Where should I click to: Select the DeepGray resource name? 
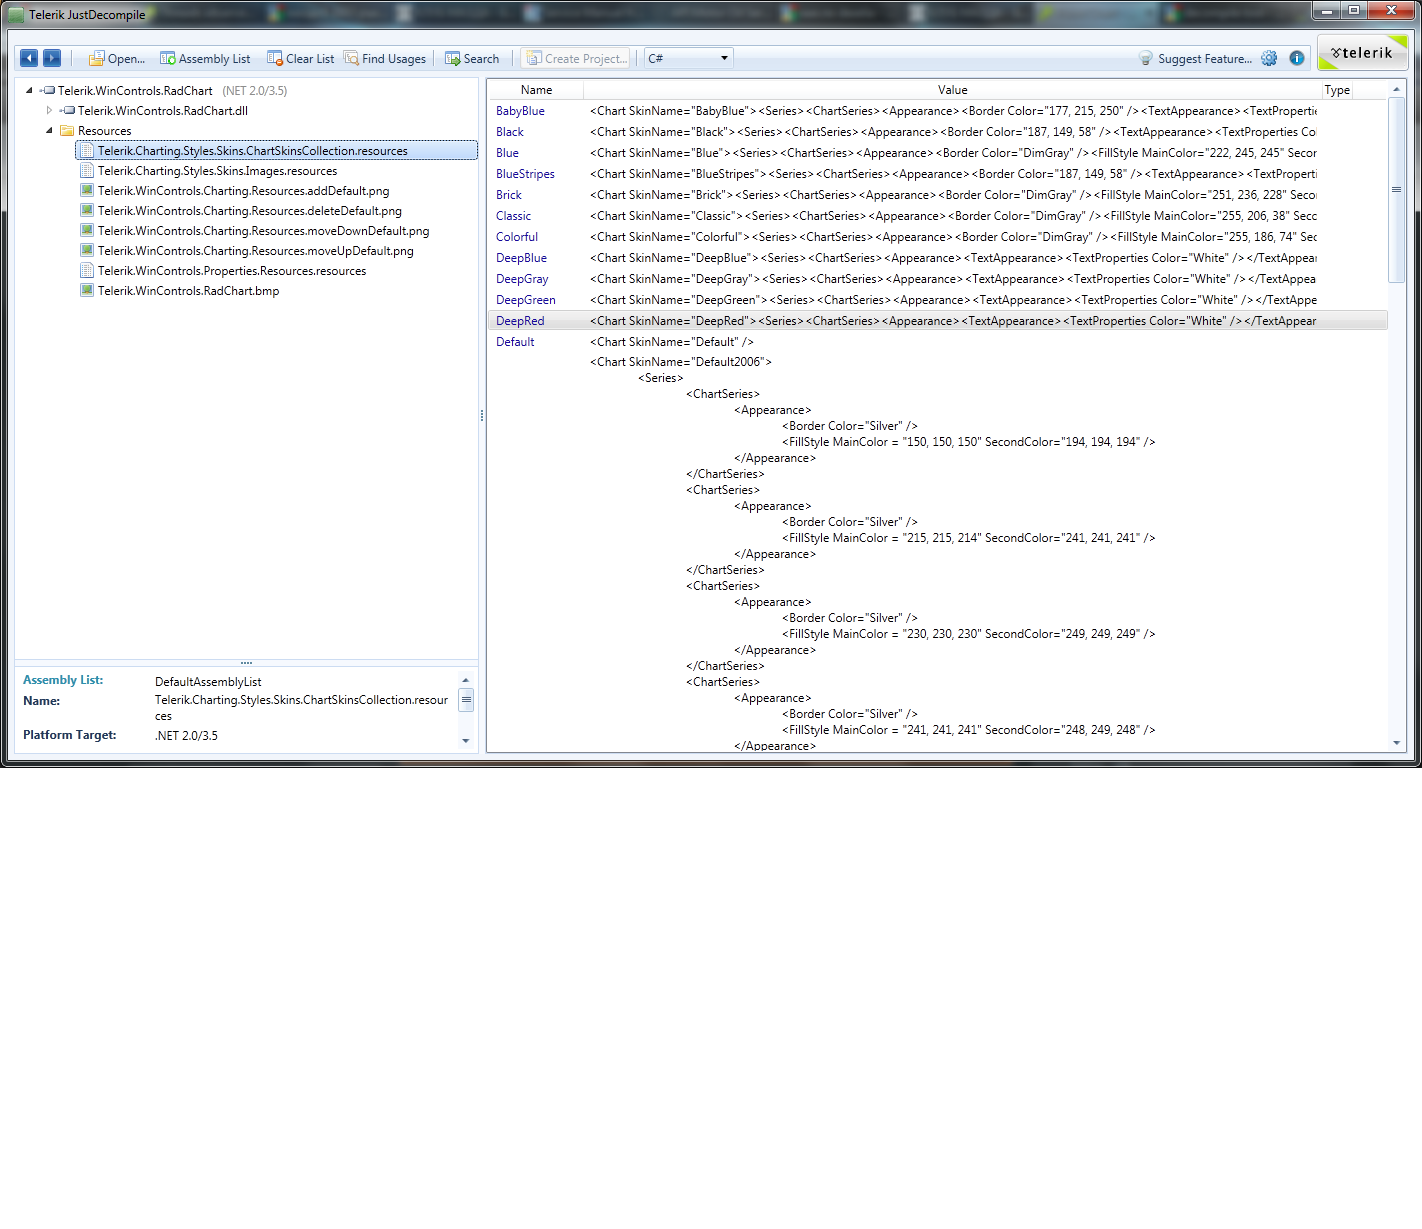(x=522, y=279)
